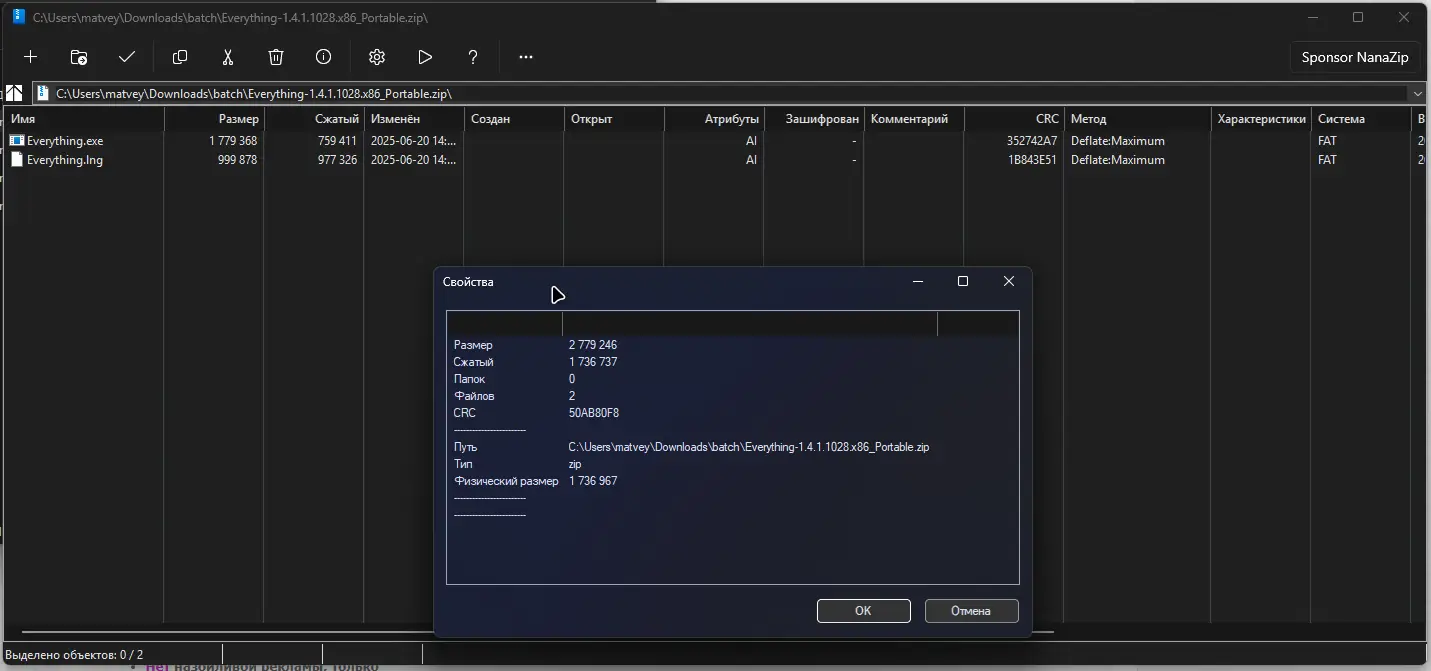Click the up-one-level folder icon

[14, 93]
